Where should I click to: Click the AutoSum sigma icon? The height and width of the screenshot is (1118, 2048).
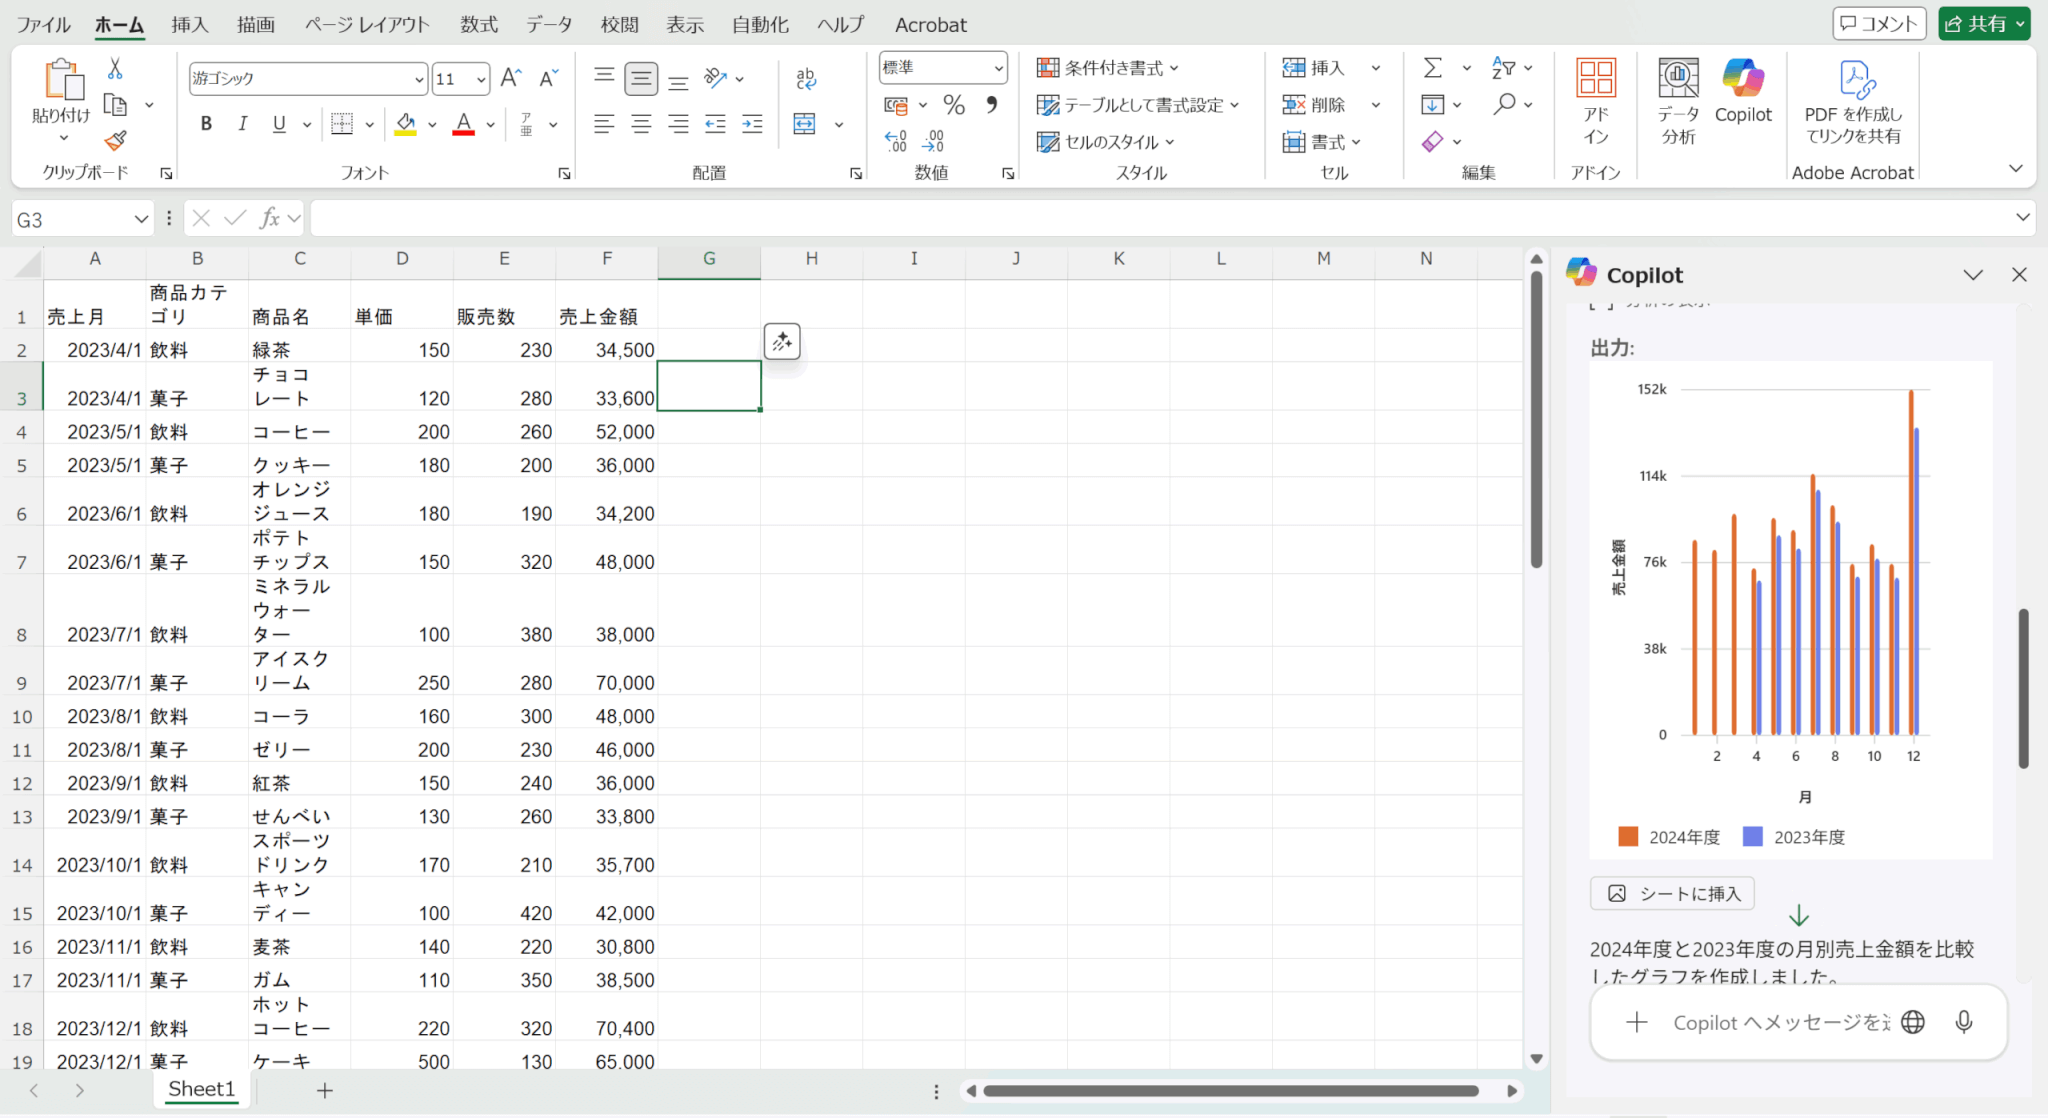tap(1433, 67)
